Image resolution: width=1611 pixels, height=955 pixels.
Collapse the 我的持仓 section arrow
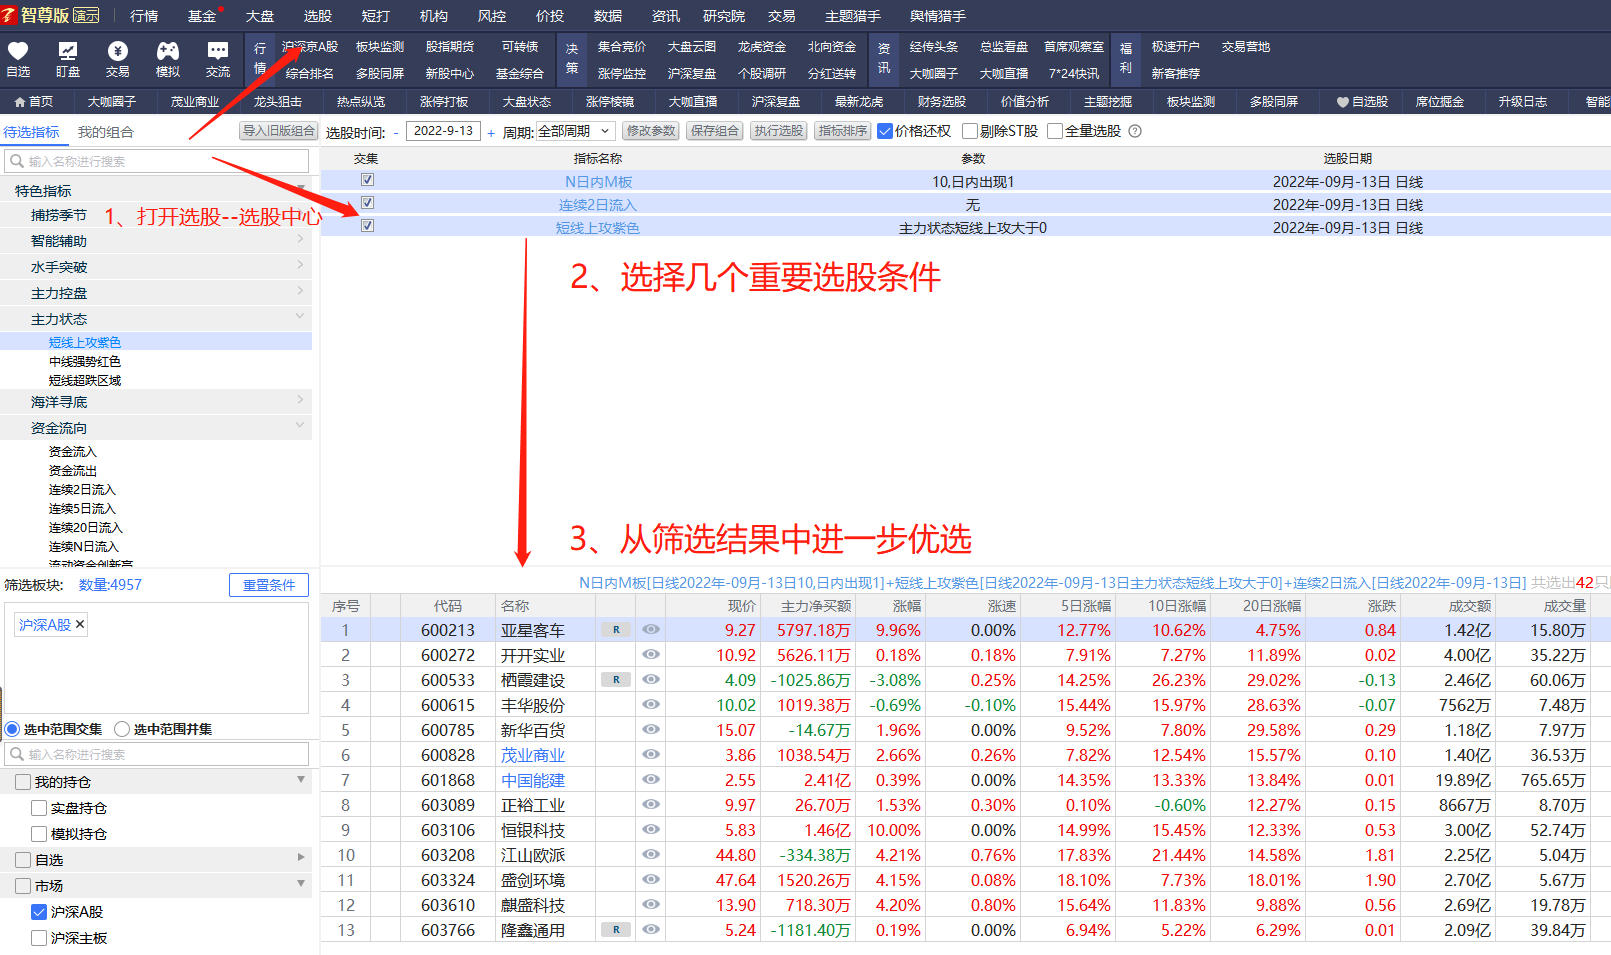pyautogui.click(x=301, y=780)
